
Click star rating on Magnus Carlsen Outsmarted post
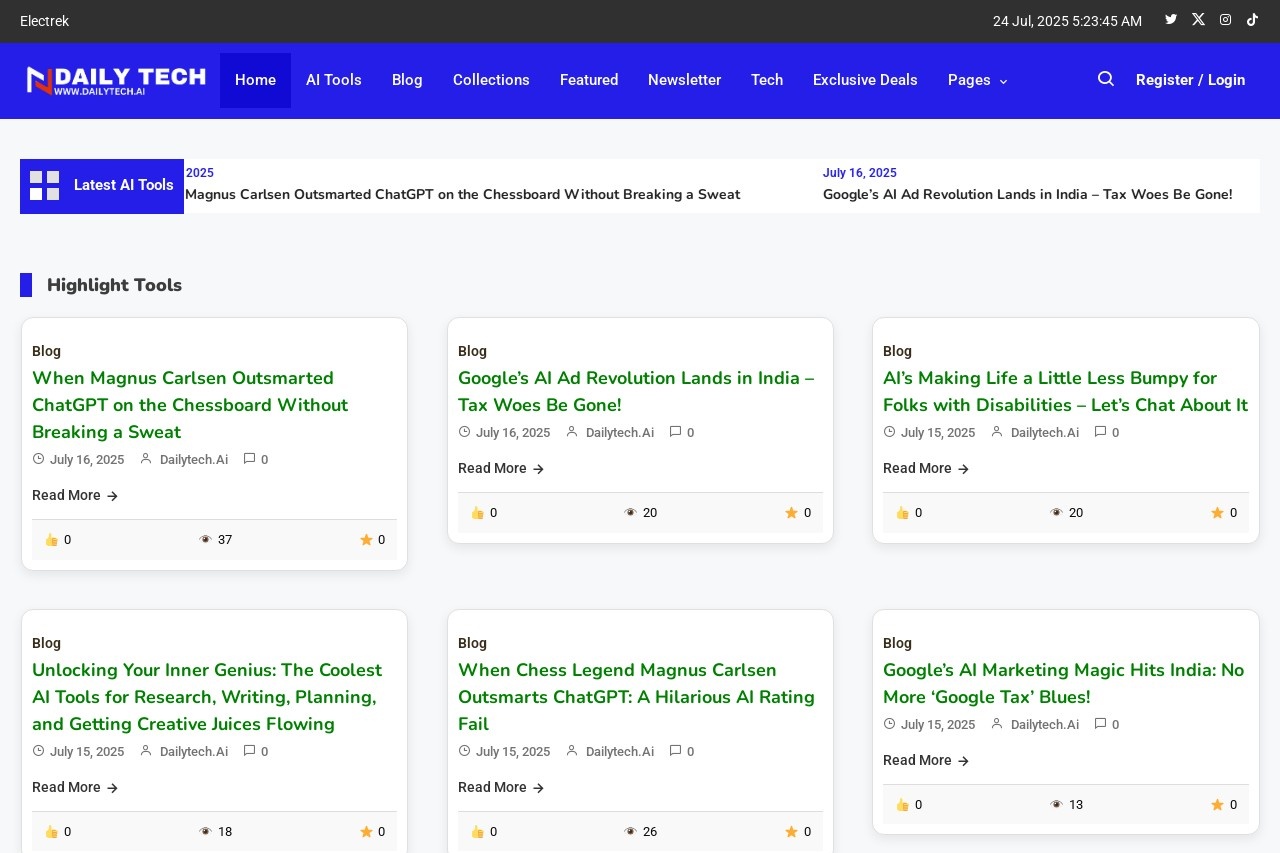coord(366,540)
